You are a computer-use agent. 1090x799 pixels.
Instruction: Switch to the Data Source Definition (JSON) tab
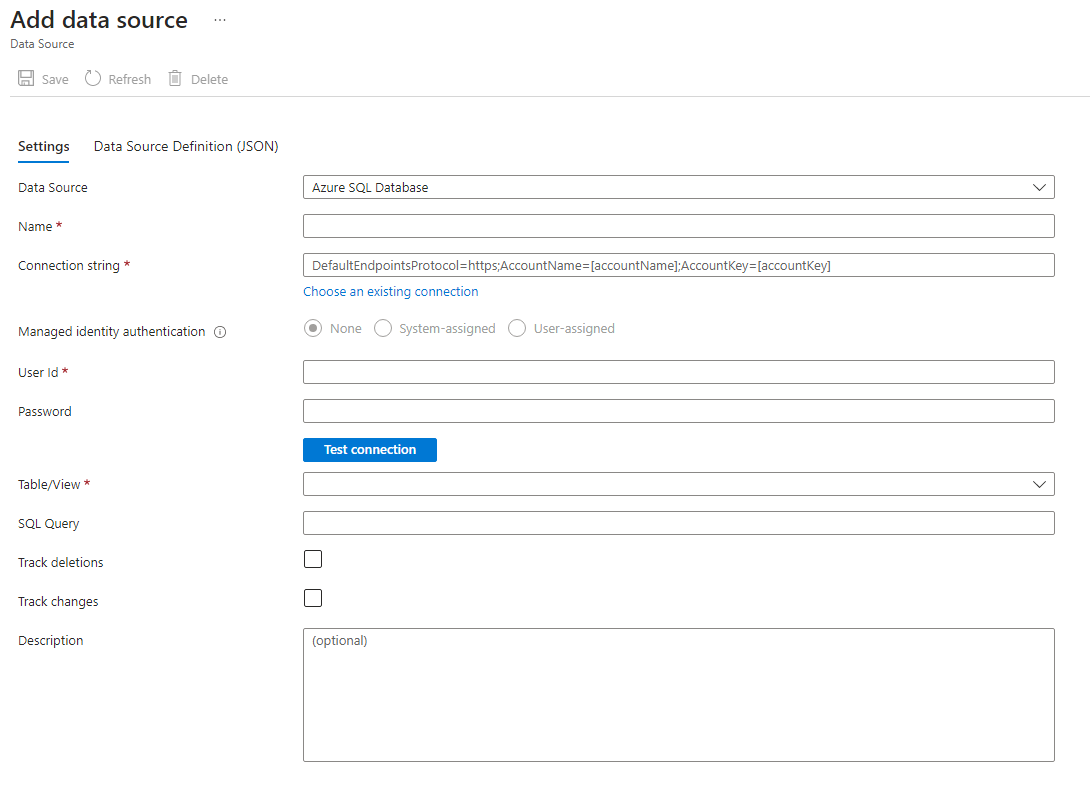point(184,146)
